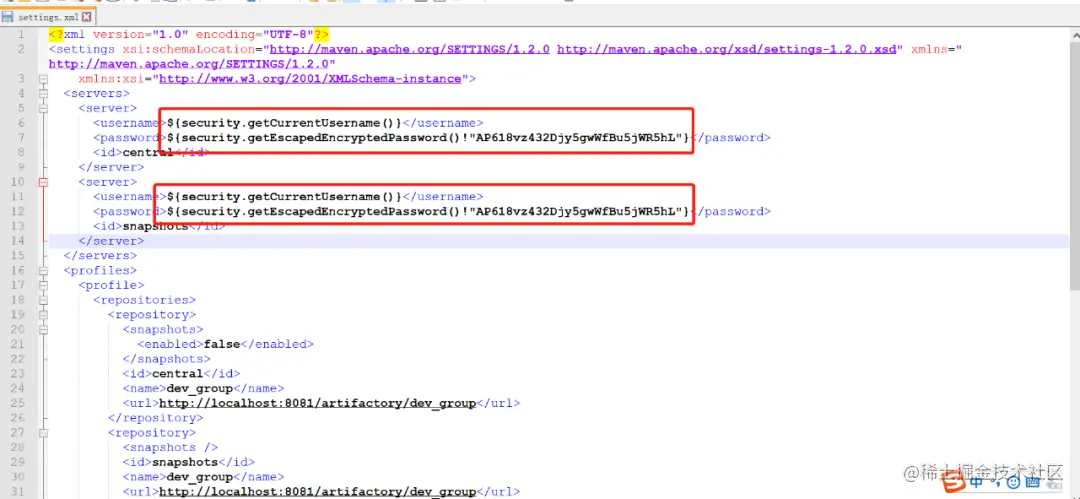The image size is (1080, 499).
Task: Click the </snapshots> closing tag on line 22
Action: coord(166,359)
